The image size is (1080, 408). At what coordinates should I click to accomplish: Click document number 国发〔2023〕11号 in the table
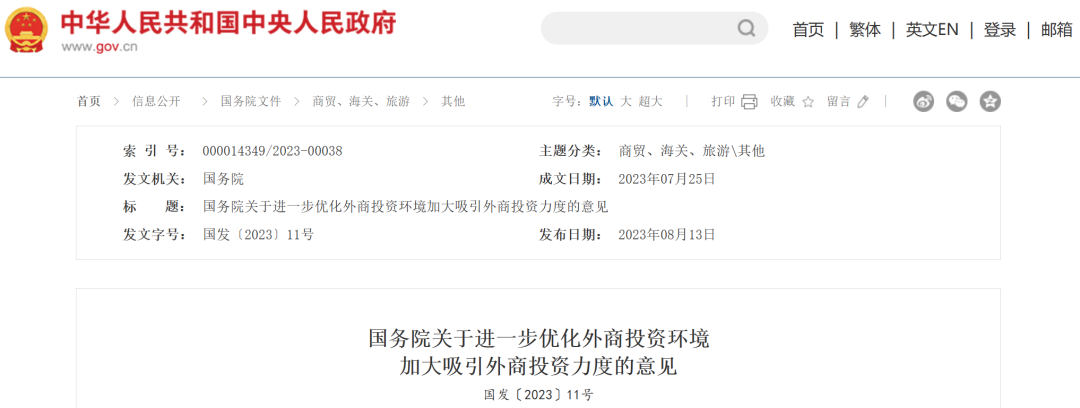pyautogui.click(x=258, y=235)
